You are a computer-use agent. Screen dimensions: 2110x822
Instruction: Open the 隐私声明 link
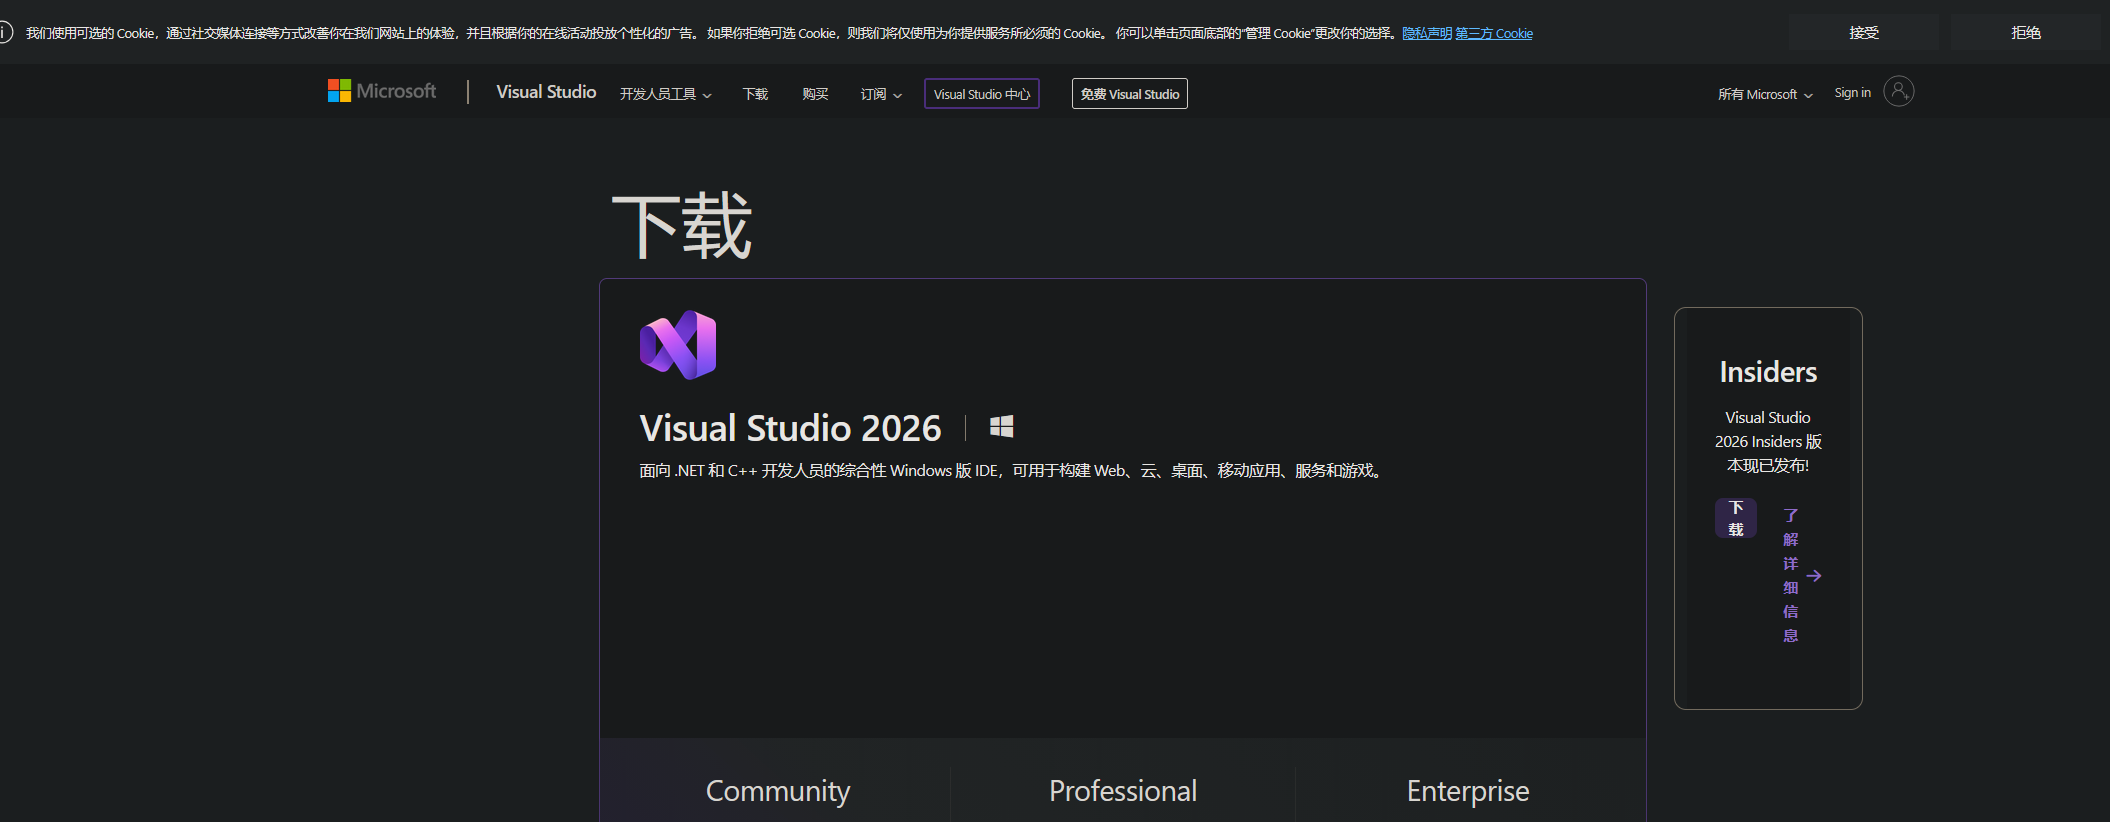tap(1427, 33)
